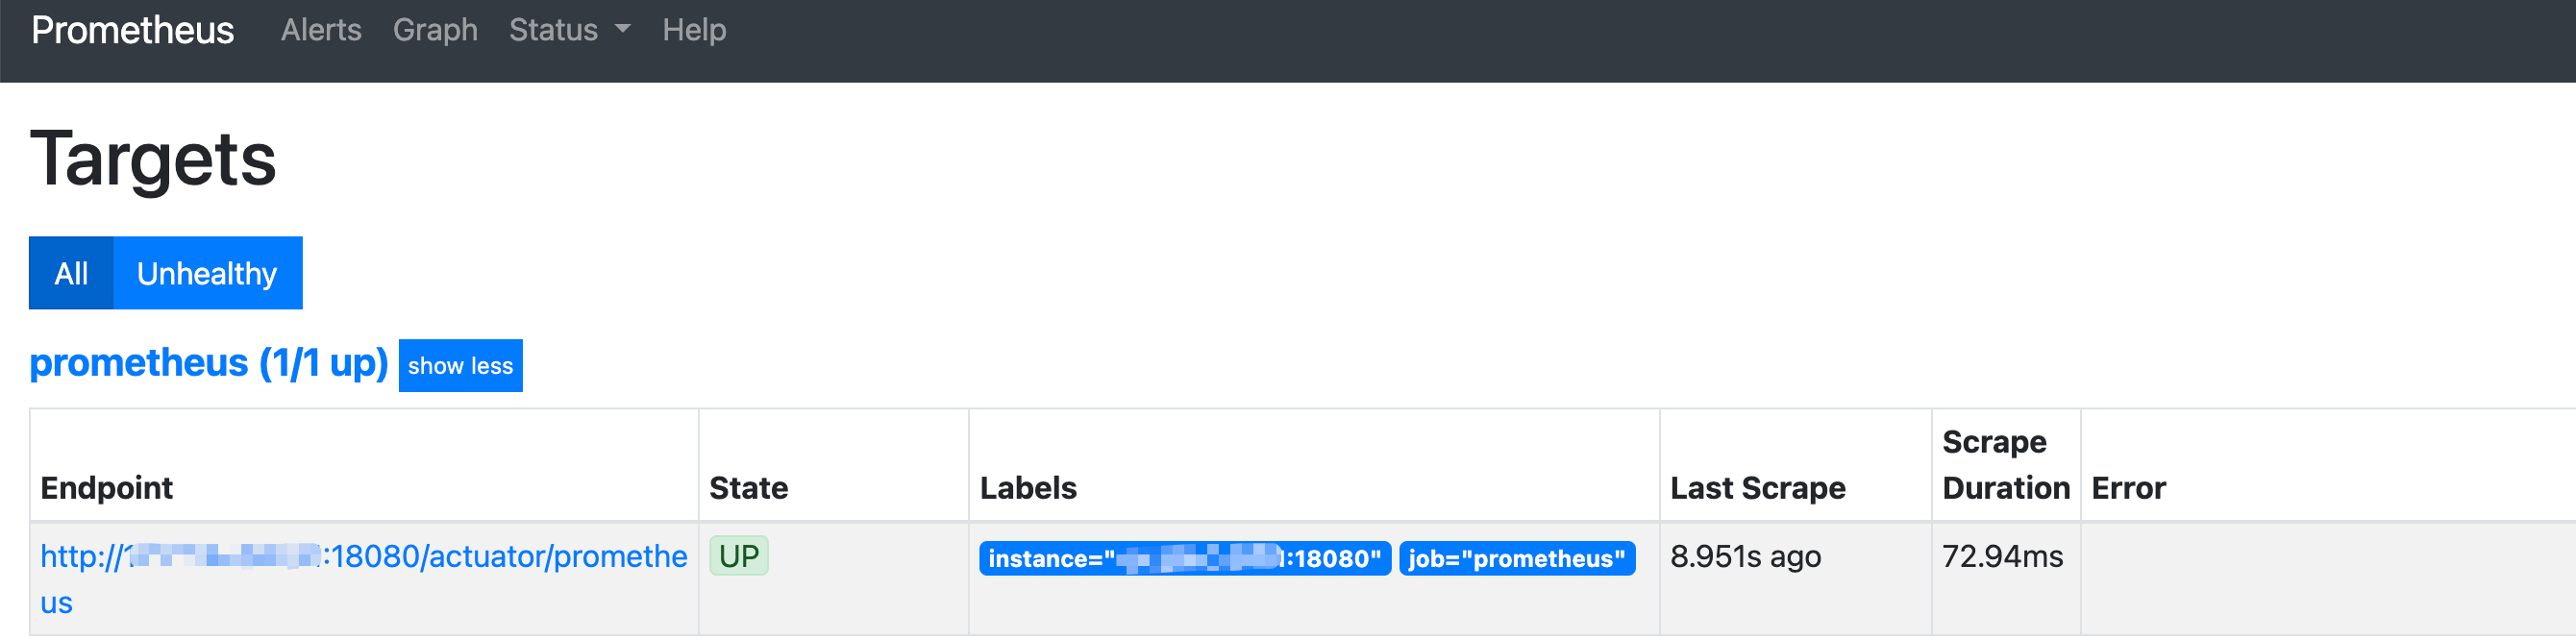This screenshot has height=640, width=2576.
Task: Open the Help link
Action: (694, 30)
